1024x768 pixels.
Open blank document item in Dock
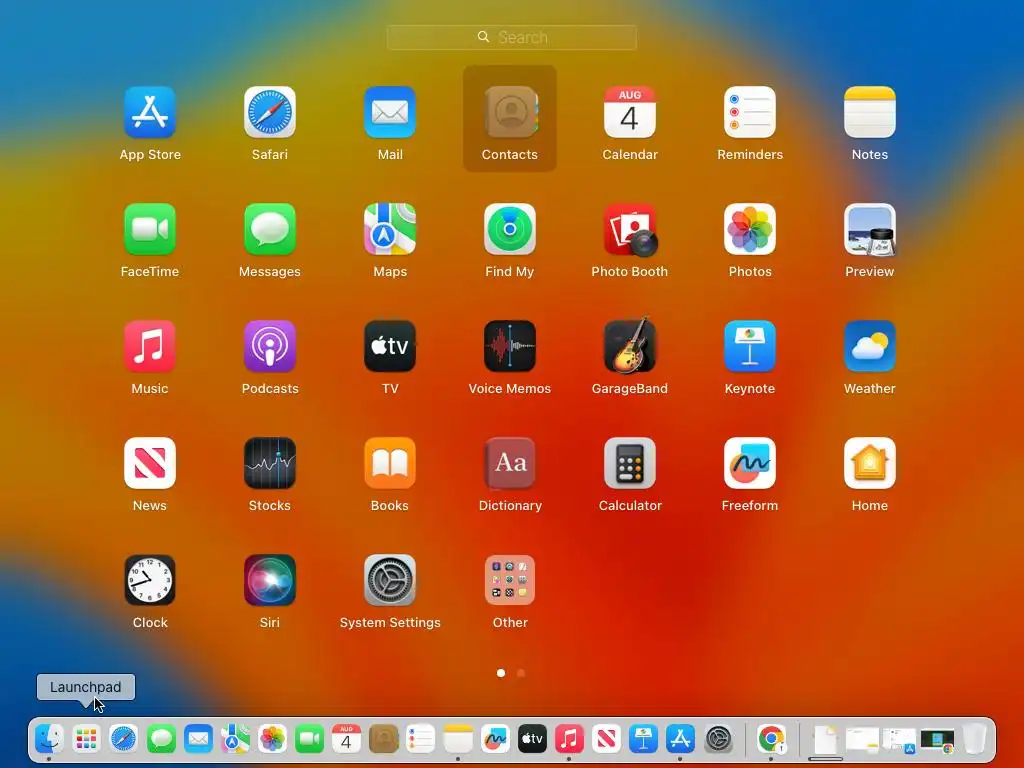click(x=825, y=739)
